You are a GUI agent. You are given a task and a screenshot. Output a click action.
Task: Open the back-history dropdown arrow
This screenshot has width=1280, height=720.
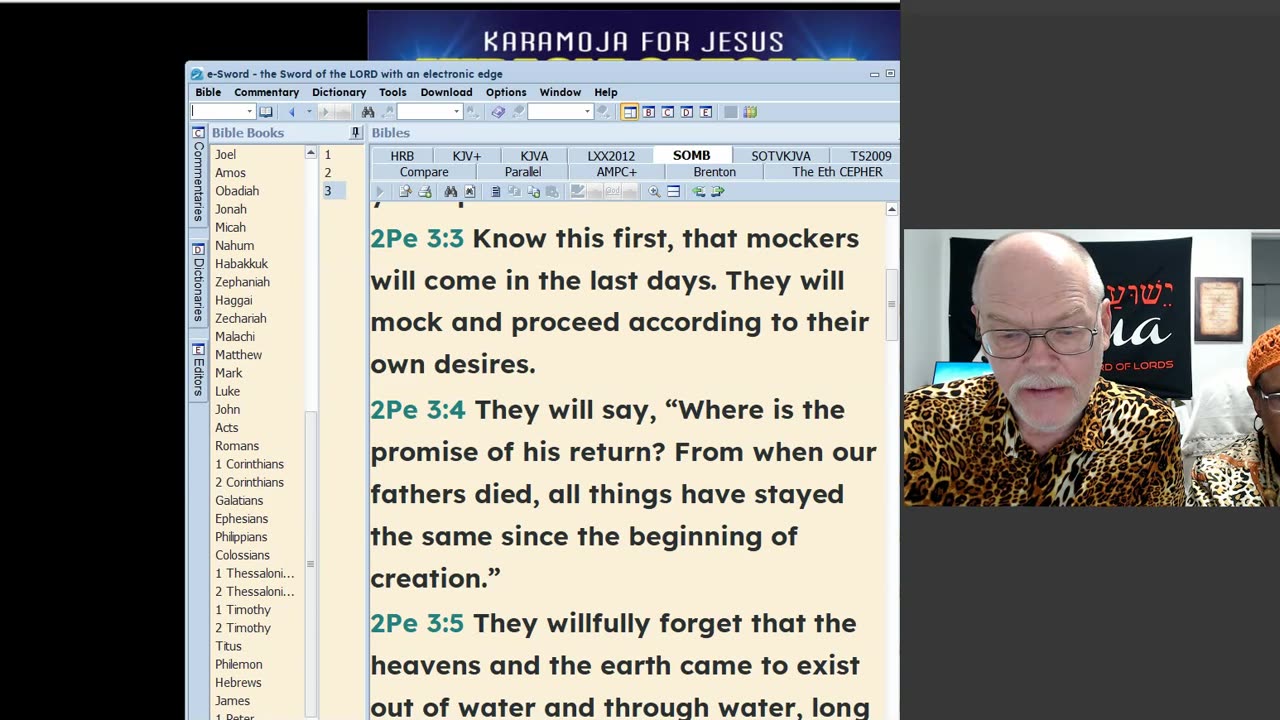309,112
